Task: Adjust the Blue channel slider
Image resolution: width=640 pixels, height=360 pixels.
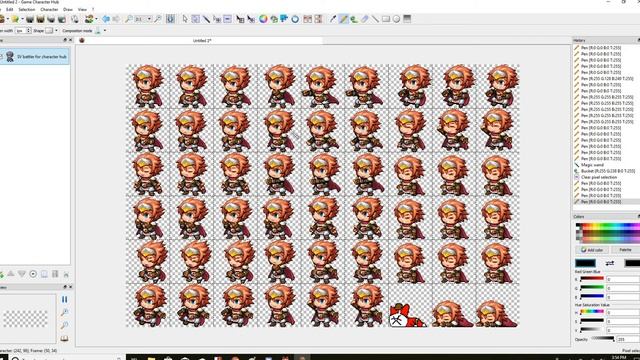Action: click(x=591, y=296)
